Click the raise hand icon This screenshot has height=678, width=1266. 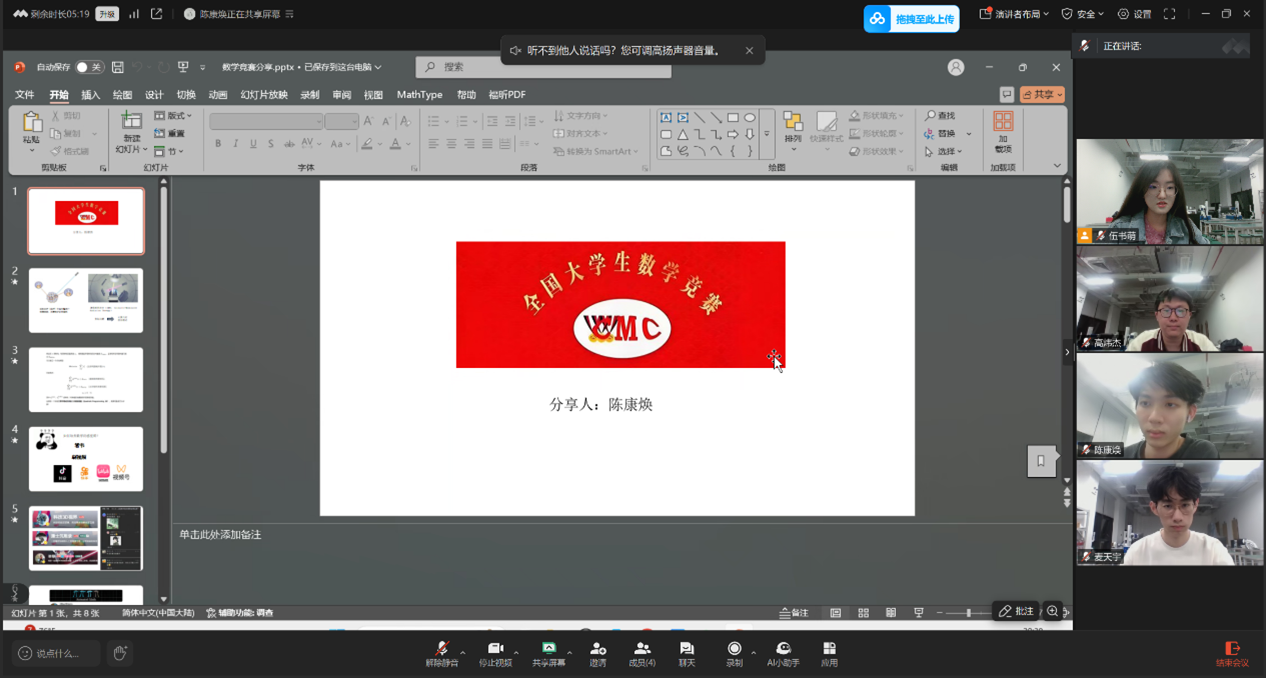point(120,653)
